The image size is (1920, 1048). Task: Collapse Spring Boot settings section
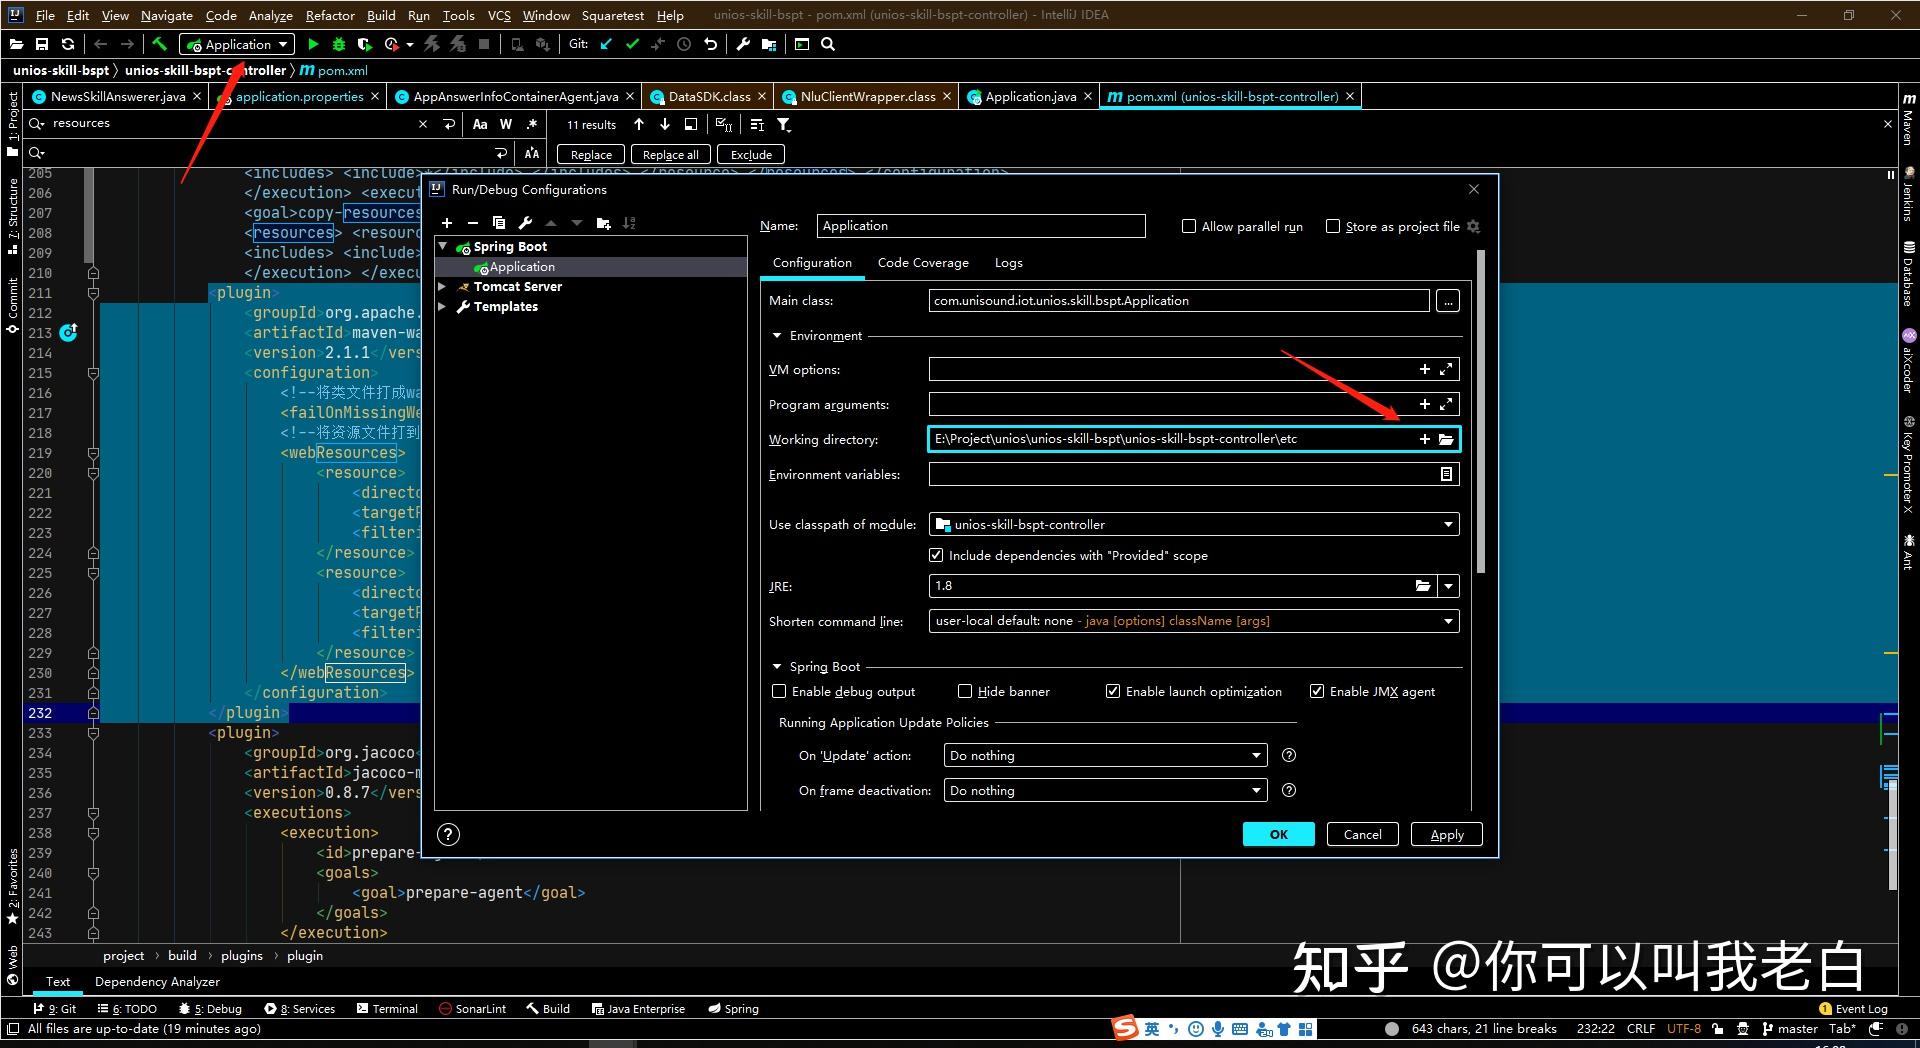point(776,667)
